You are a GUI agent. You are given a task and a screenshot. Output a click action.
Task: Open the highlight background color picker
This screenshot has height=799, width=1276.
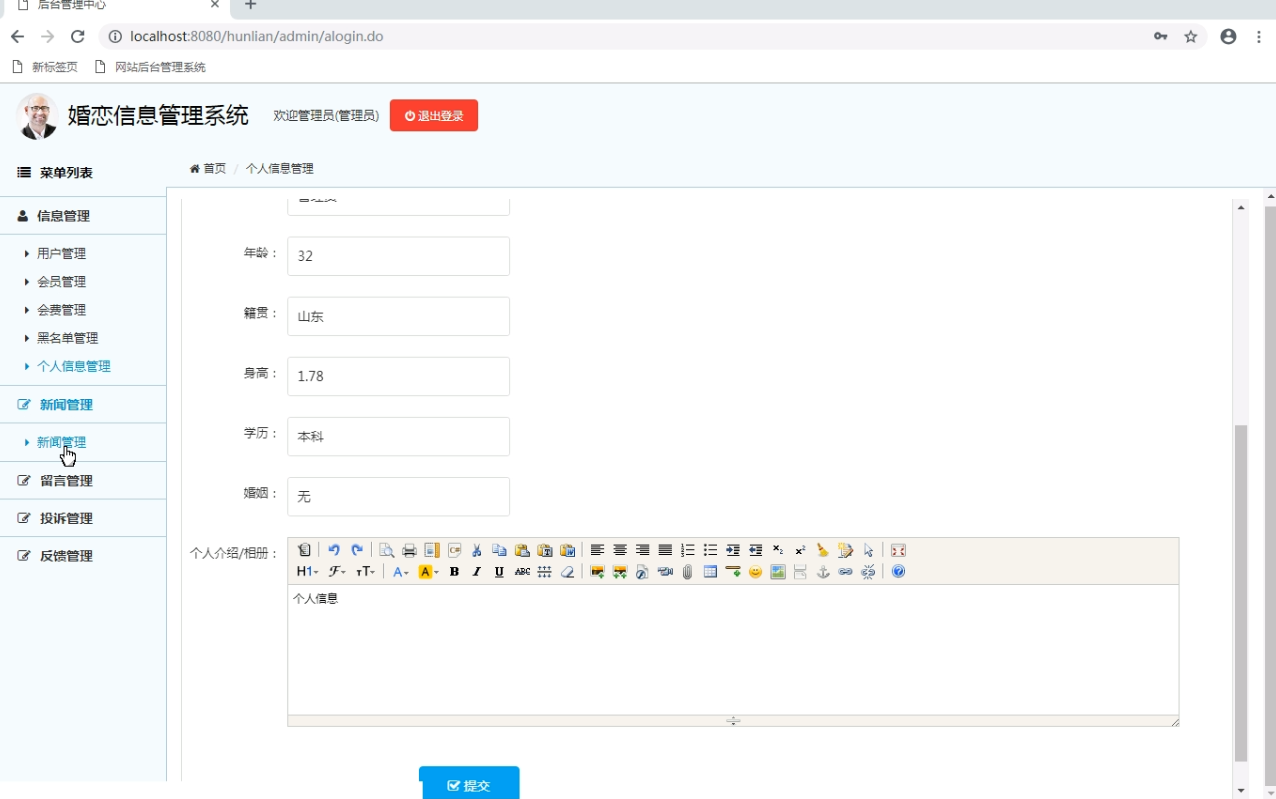[429, 572]
